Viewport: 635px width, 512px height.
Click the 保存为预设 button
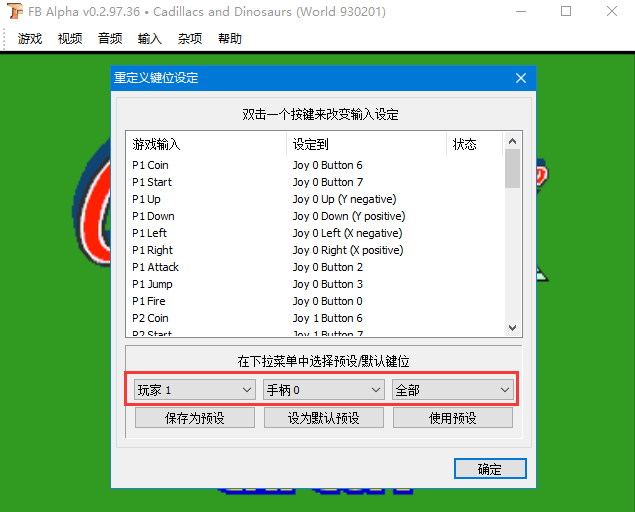click(195, 418)
